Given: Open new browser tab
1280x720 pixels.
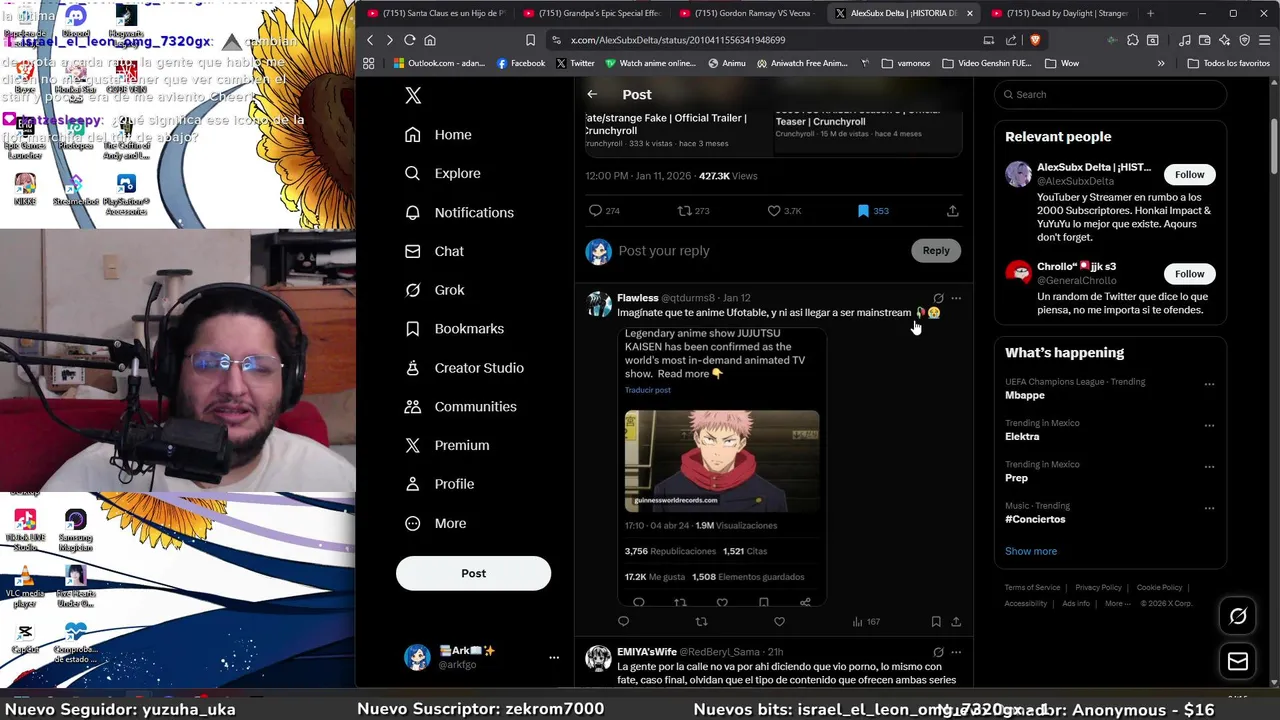Looking at the screenshot, I should (x=1150, y=13).
